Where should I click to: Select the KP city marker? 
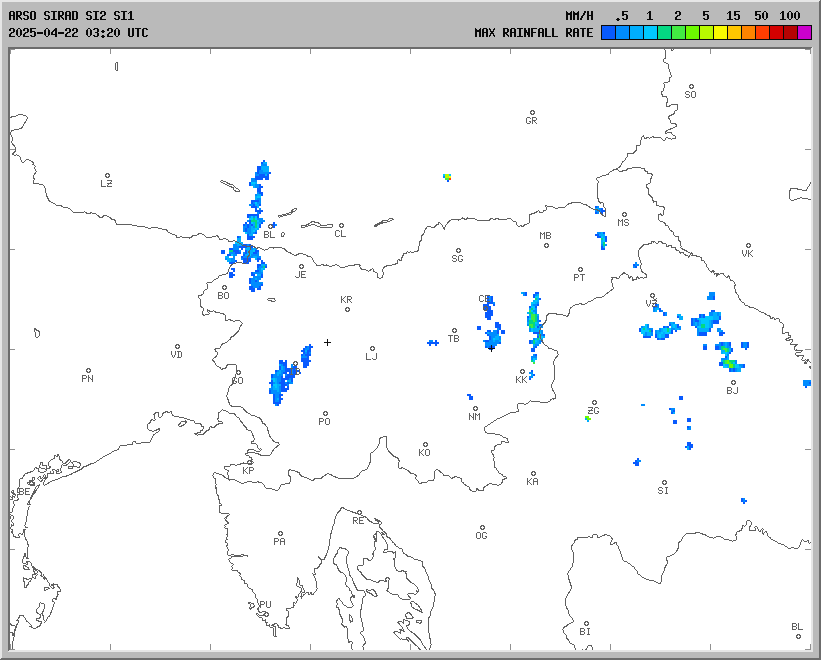pyautogui.click(x=250, y=463)
